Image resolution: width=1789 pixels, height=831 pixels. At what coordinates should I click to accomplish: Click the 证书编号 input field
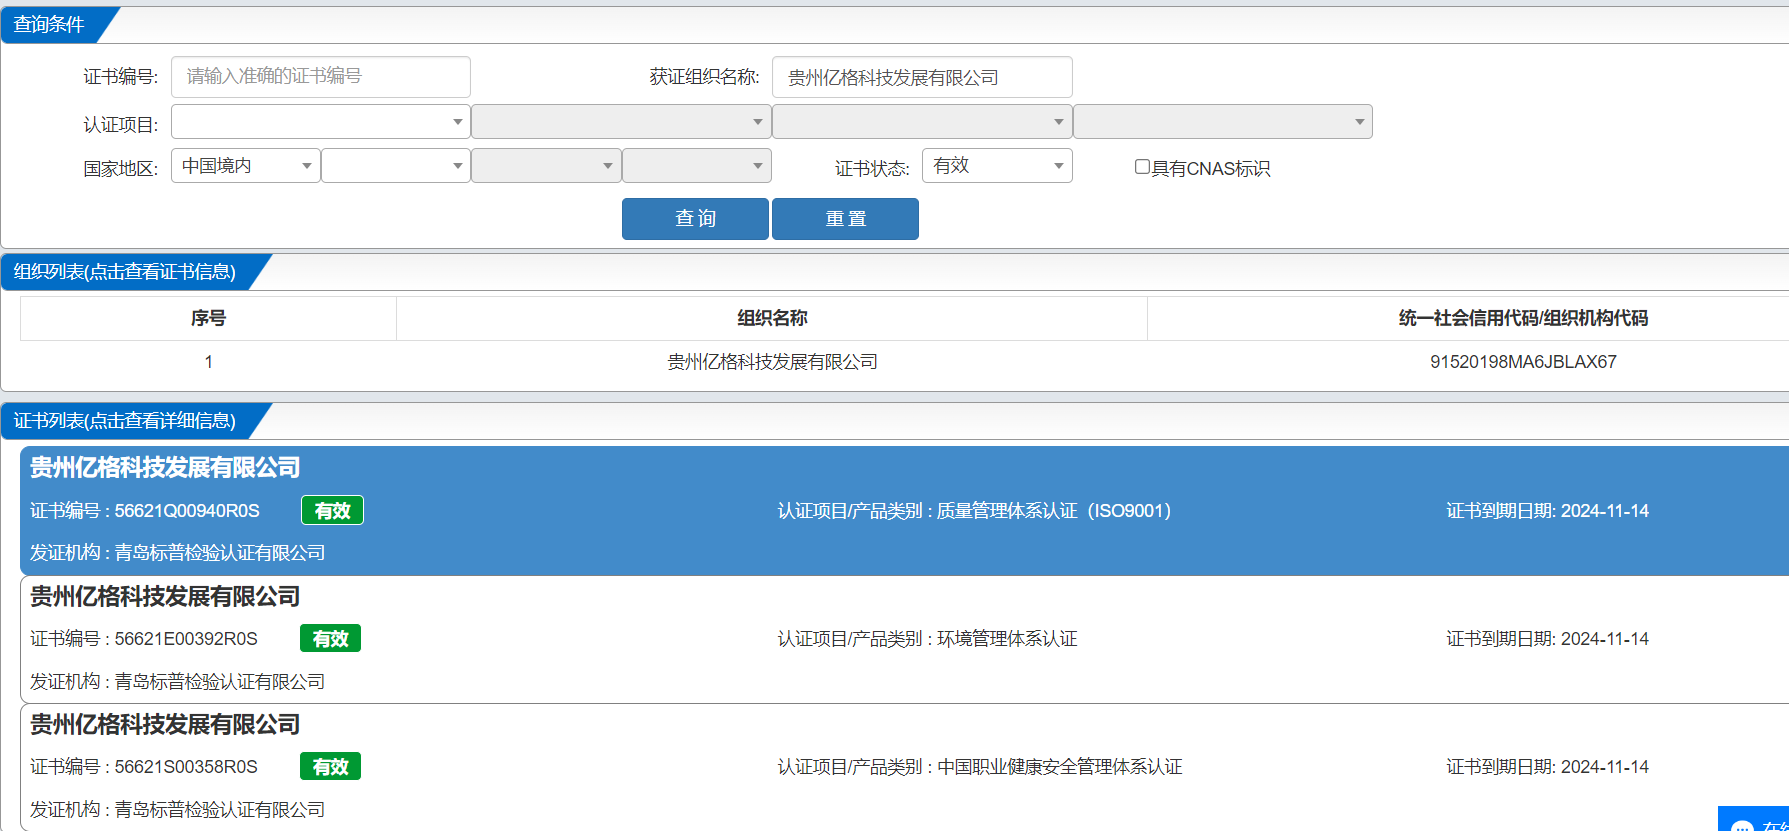(320, 77)
